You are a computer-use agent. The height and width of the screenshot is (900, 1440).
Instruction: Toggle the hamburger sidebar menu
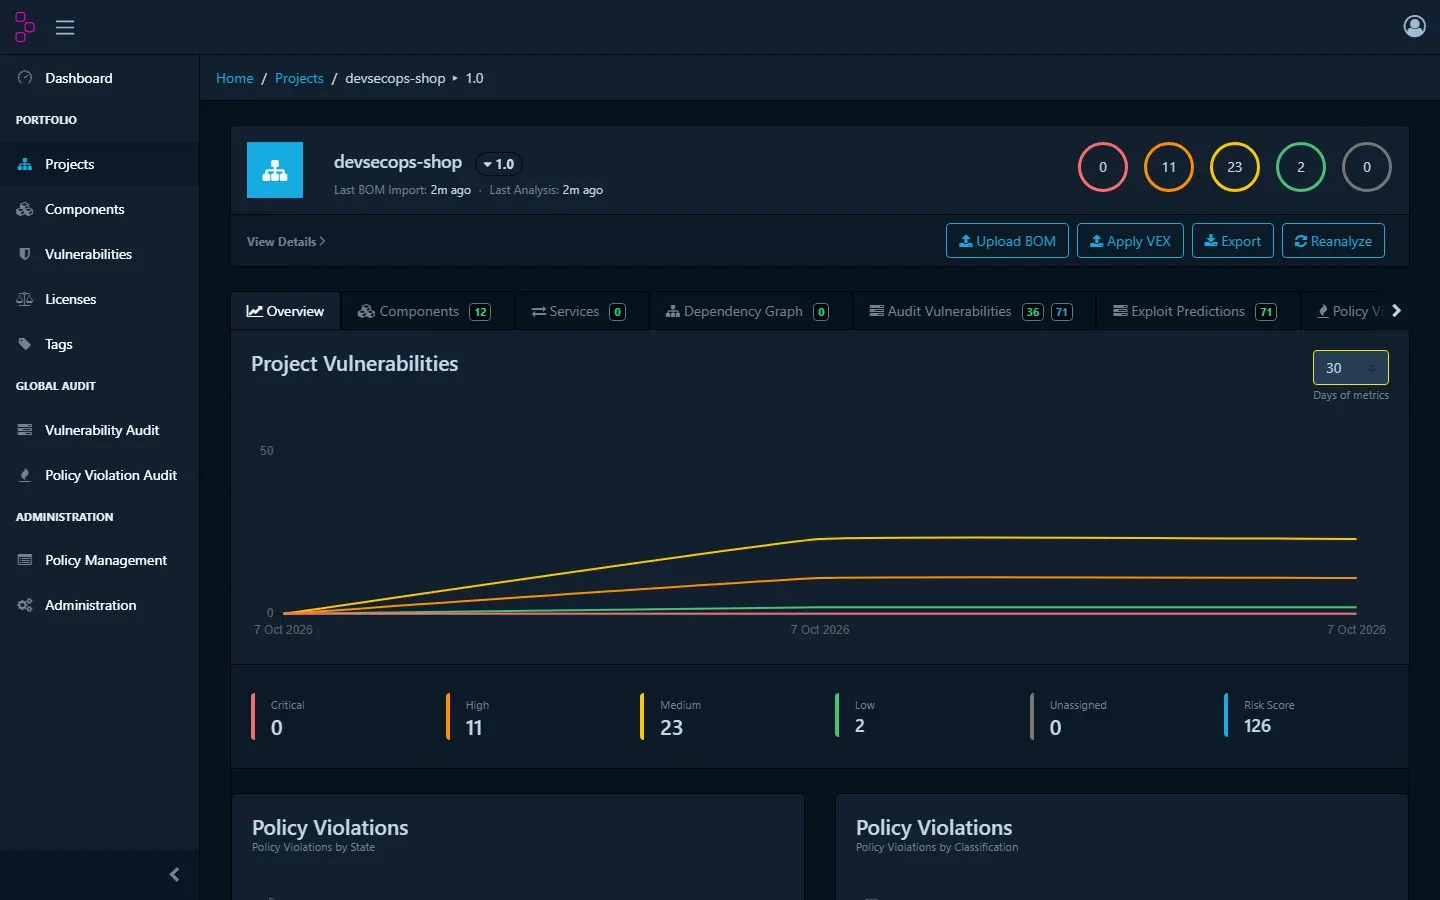tap(65, 27)
